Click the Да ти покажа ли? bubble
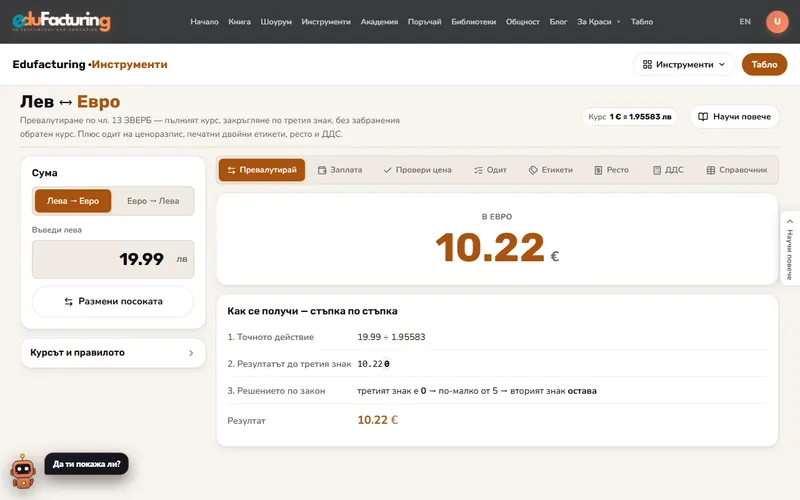This screenshot has height=500, width=800. (x=87, y=464)
